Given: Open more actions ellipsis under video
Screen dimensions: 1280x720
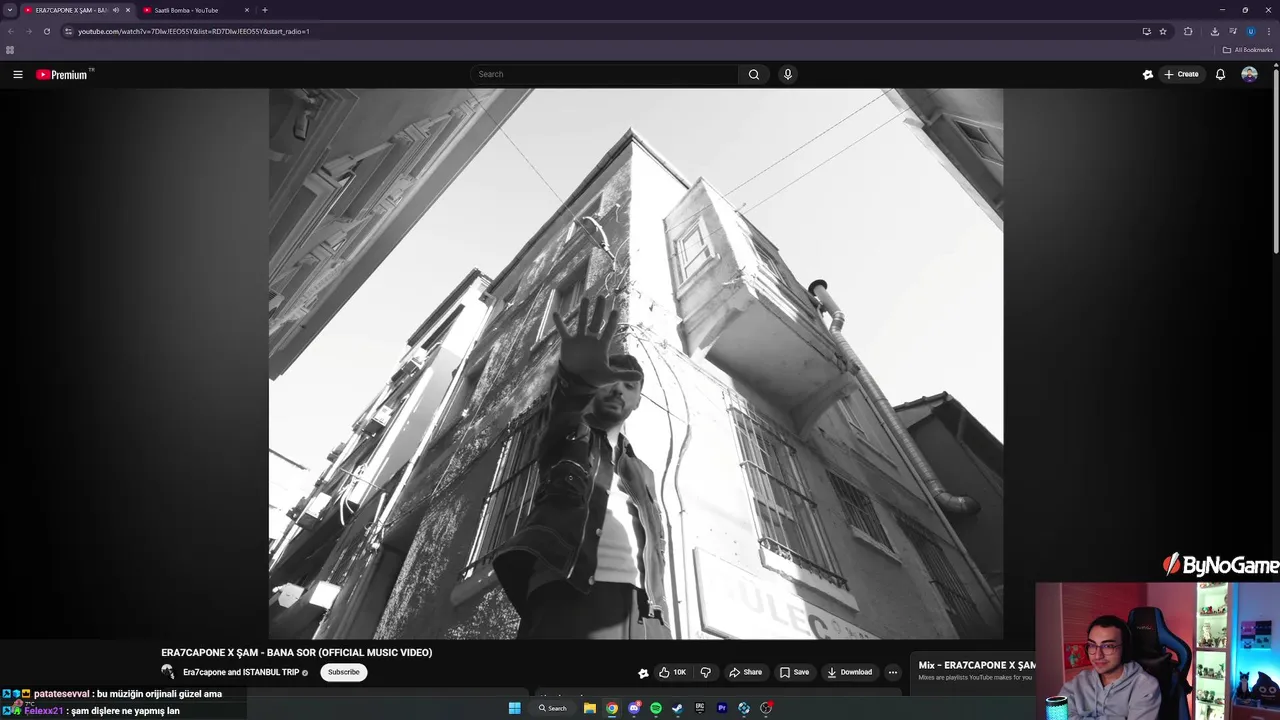Looking at the screenshot, I should pos(893,672).
